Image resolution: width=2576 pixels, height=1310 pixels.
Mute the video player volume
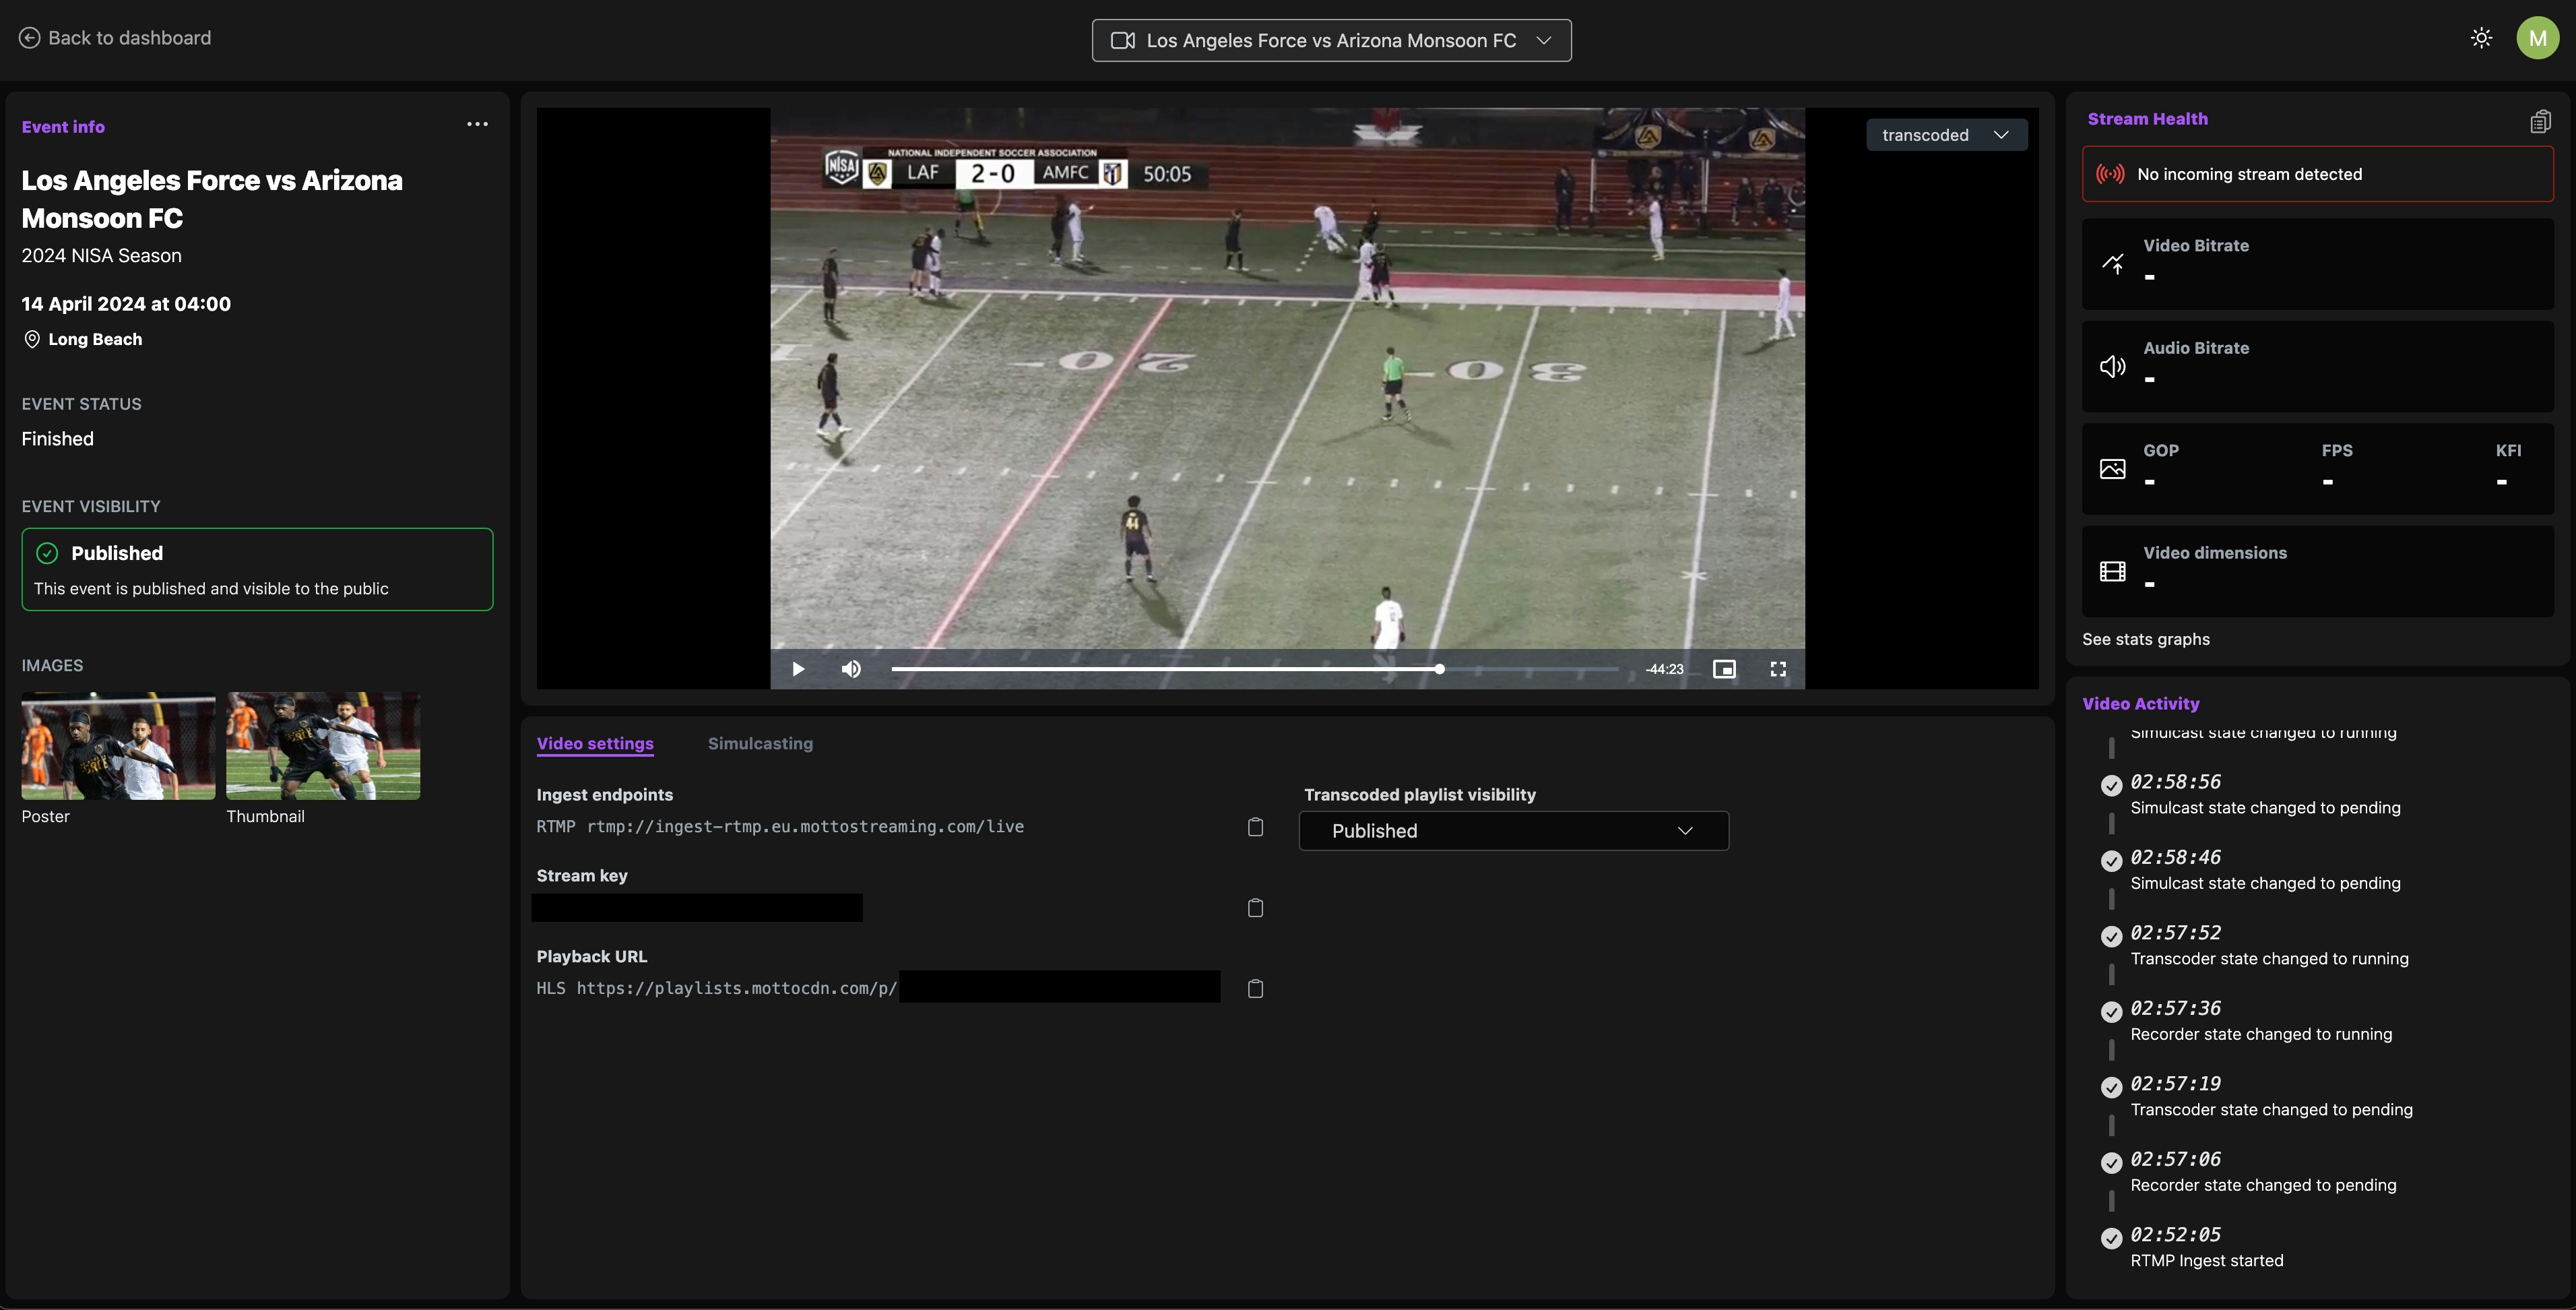851,669
